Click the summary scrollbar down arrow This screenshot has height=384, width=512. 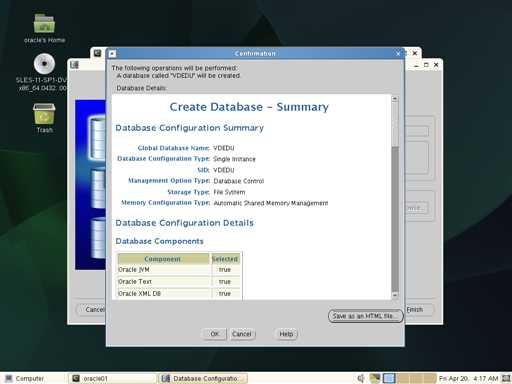pos(395,295)
